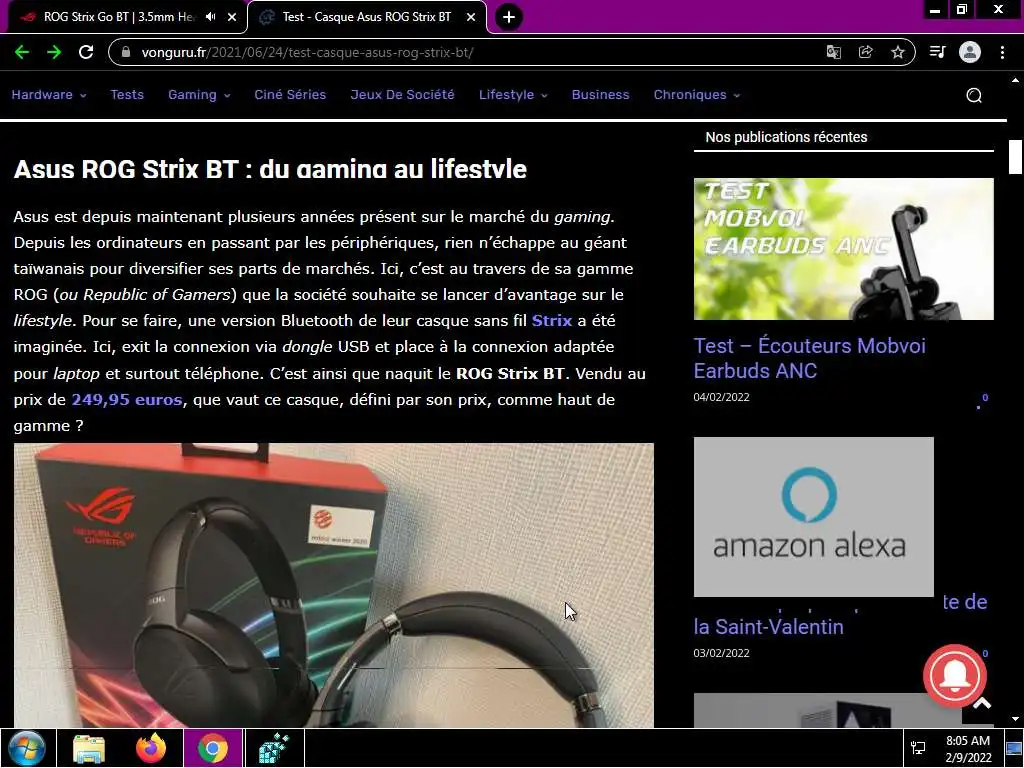Open a new tab with the plus button
This screenshot has height=768, width=1024.
click(x=509, y=17)
